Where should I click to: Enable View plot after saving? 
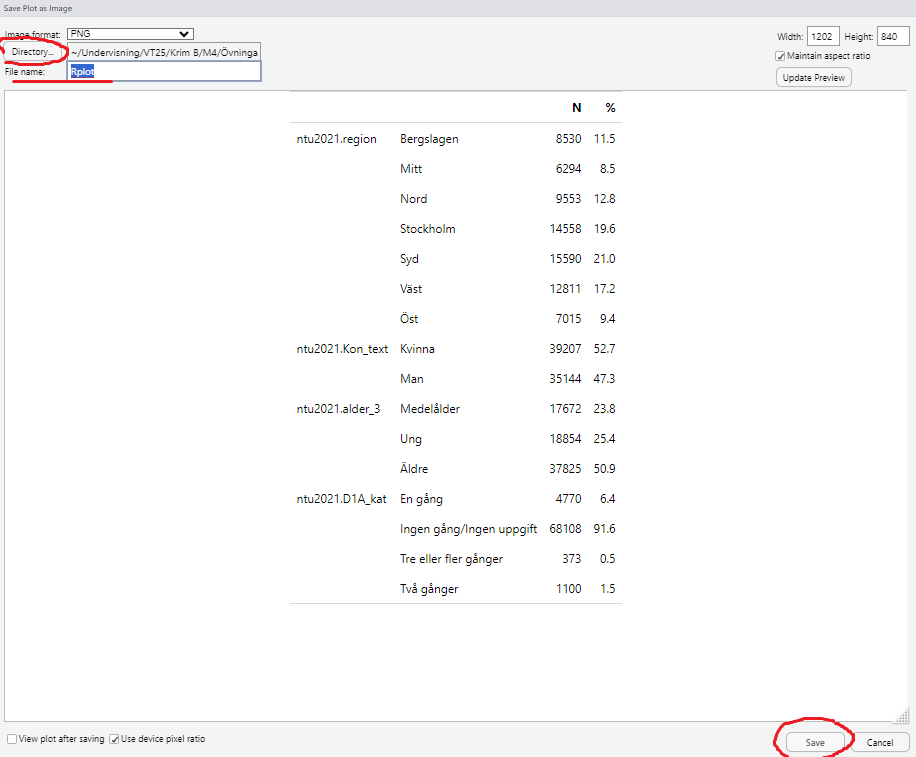12,739
